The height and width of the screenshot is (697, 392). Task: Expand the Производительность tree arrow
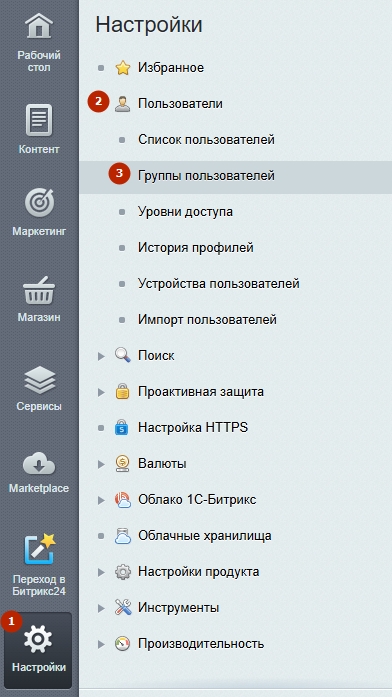click(x=101, y=644)
